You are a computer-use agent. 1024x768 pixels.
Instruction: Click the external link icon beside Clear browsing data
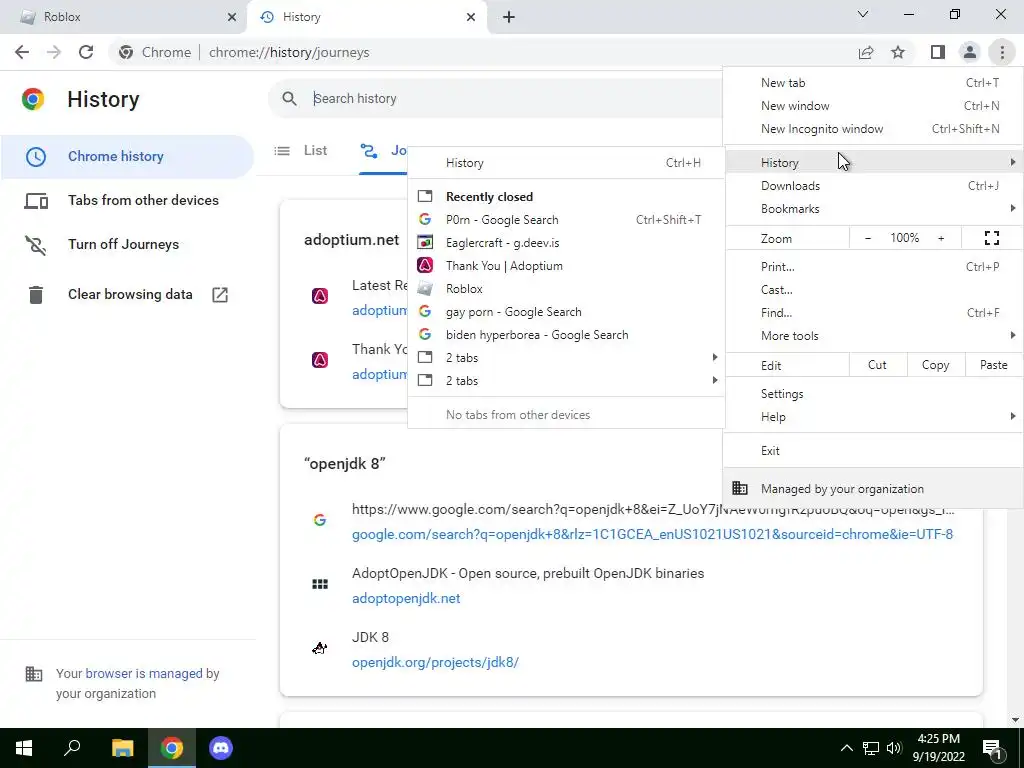point(220,295)
